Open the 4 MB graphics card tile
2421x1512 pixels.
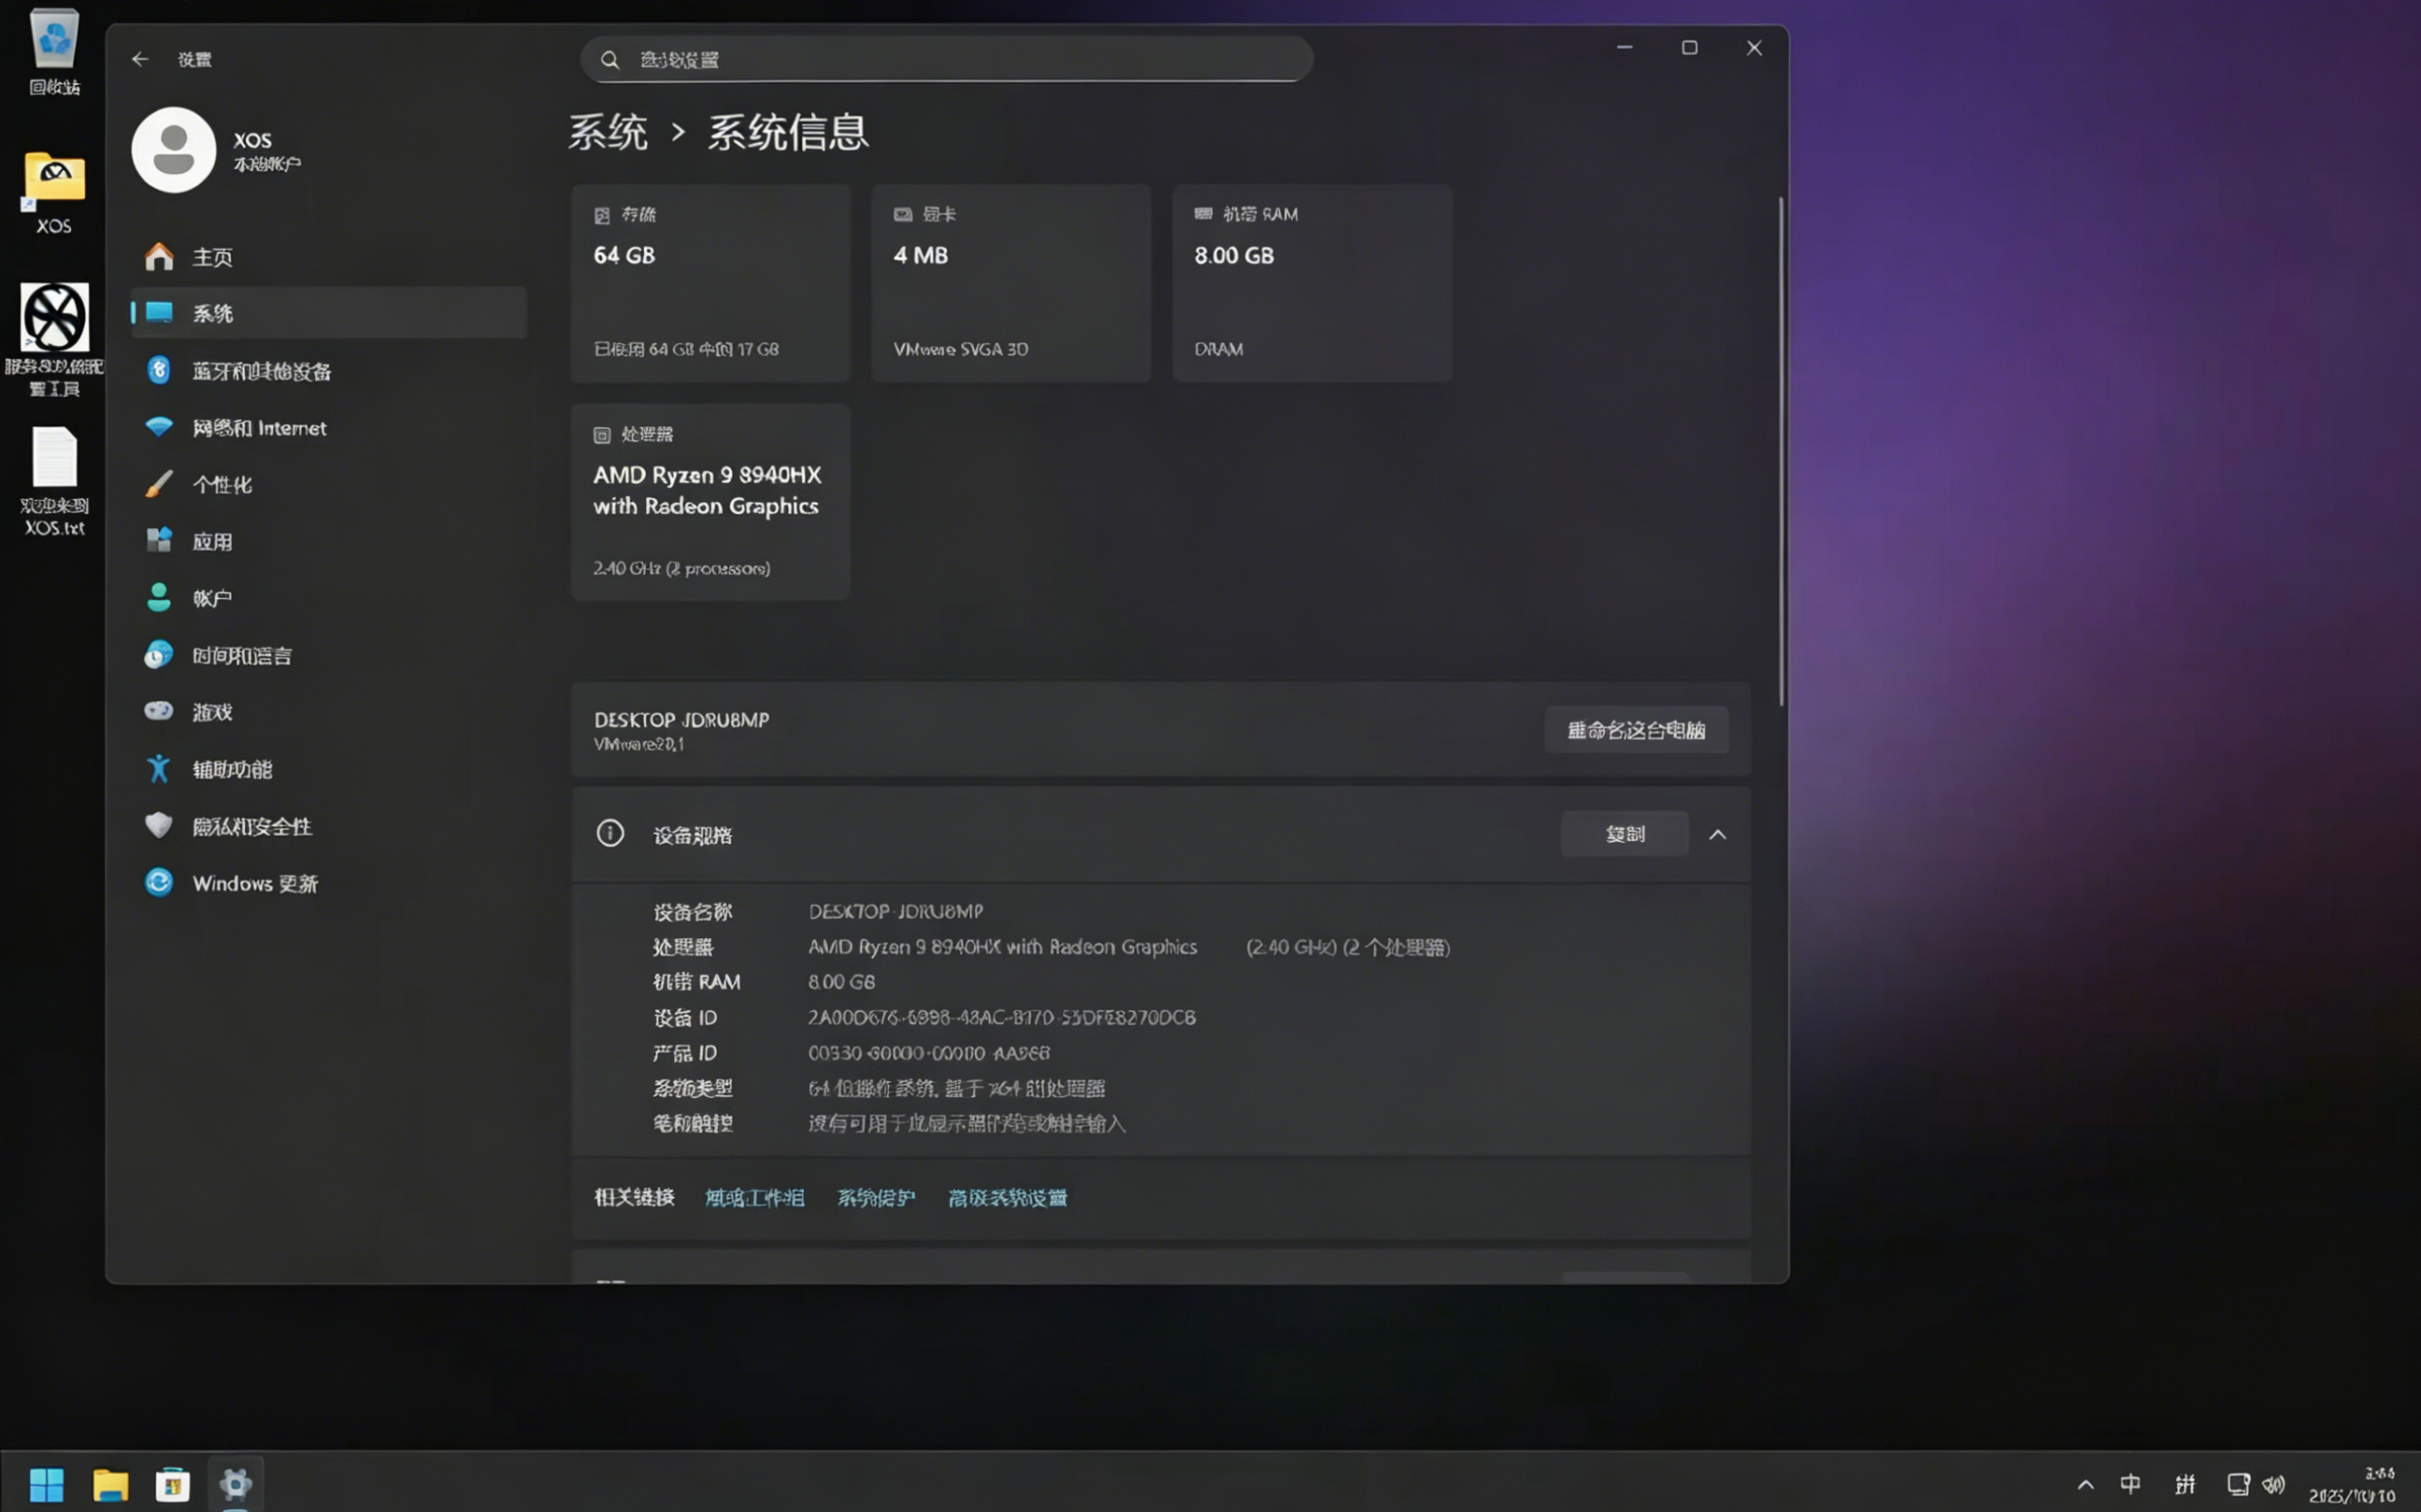pyautogui.click(x=1011, y=283)
